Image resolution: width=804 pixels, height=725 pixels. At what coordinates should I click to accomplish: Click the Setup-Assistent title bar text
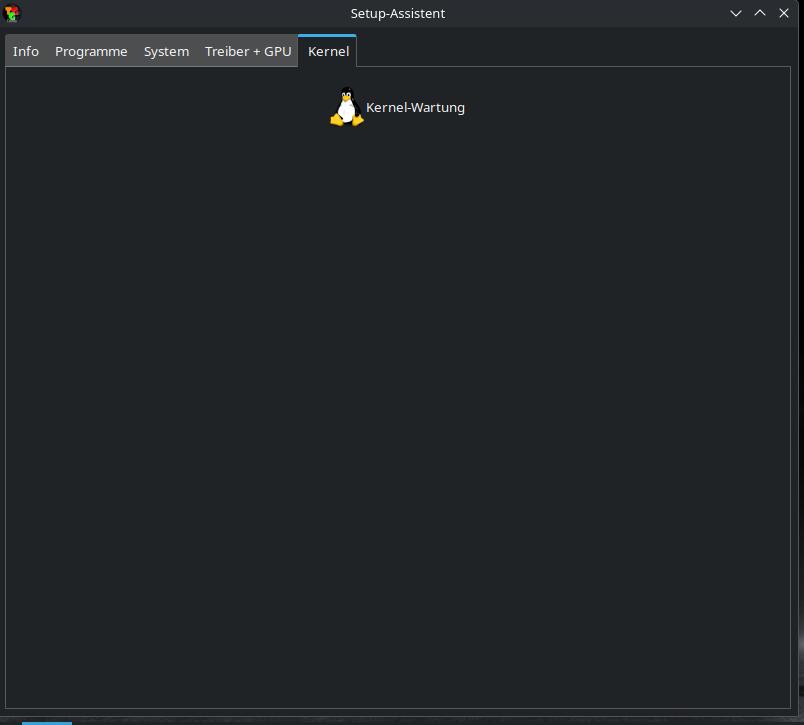pyautogui.click(x=398, y=13)
